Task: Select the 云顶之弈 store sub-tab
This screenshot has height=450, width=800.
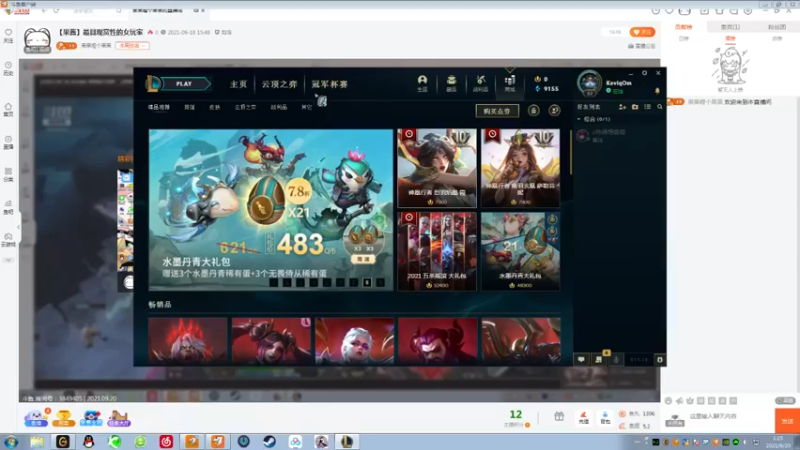Action: pyautogui.click(x=245, y=107)
